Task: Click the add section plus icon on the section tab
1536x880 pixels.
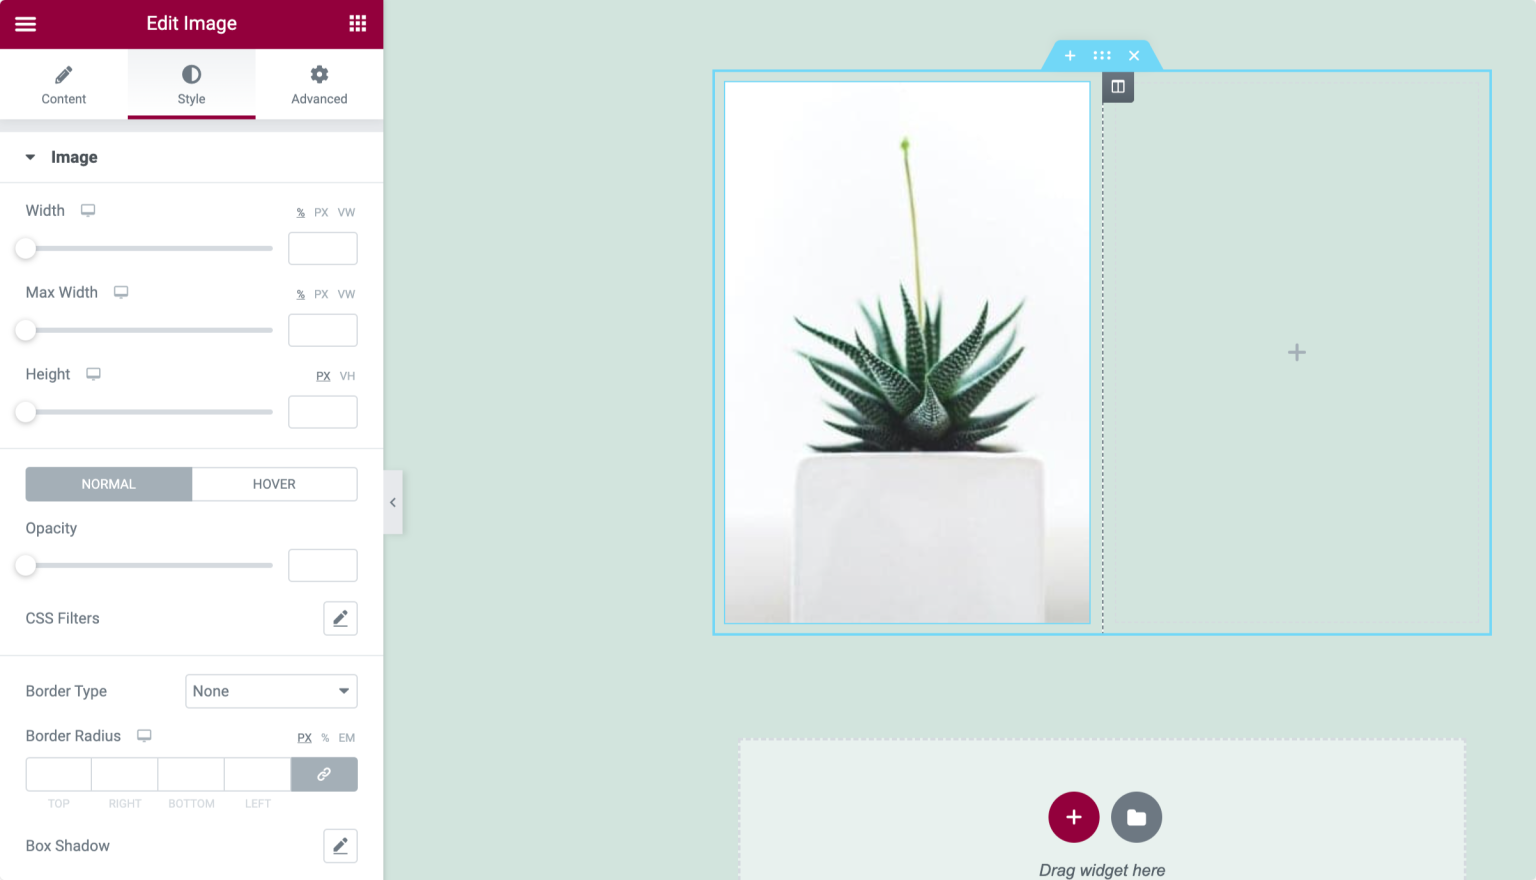Action: (x=1070, y=56)
